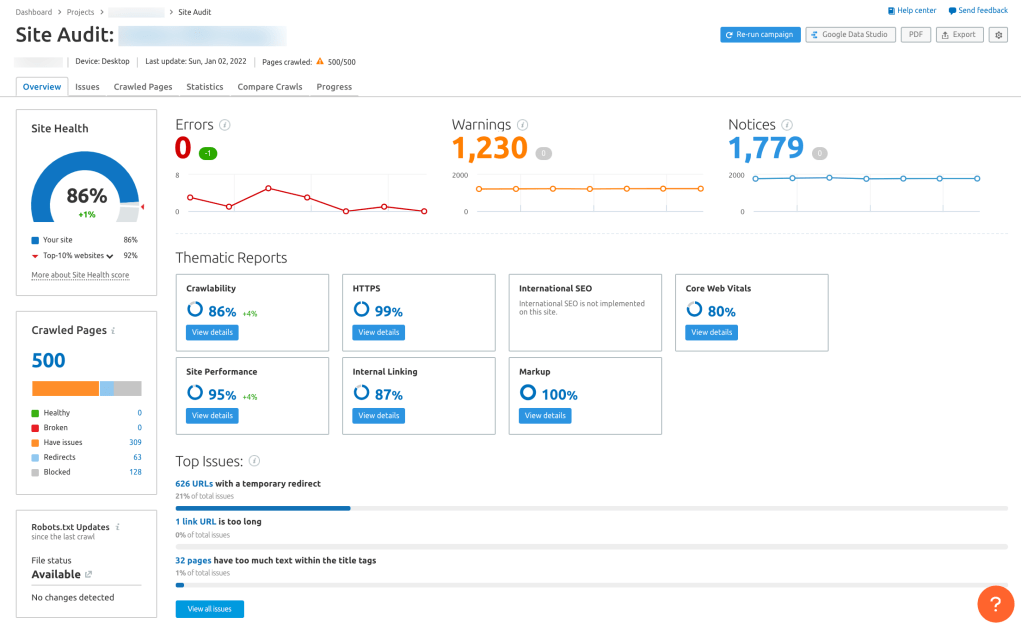This screenshot has width=1021, height=630.
Task: Open the campaign settings gear menu
Action: point(997,33)
